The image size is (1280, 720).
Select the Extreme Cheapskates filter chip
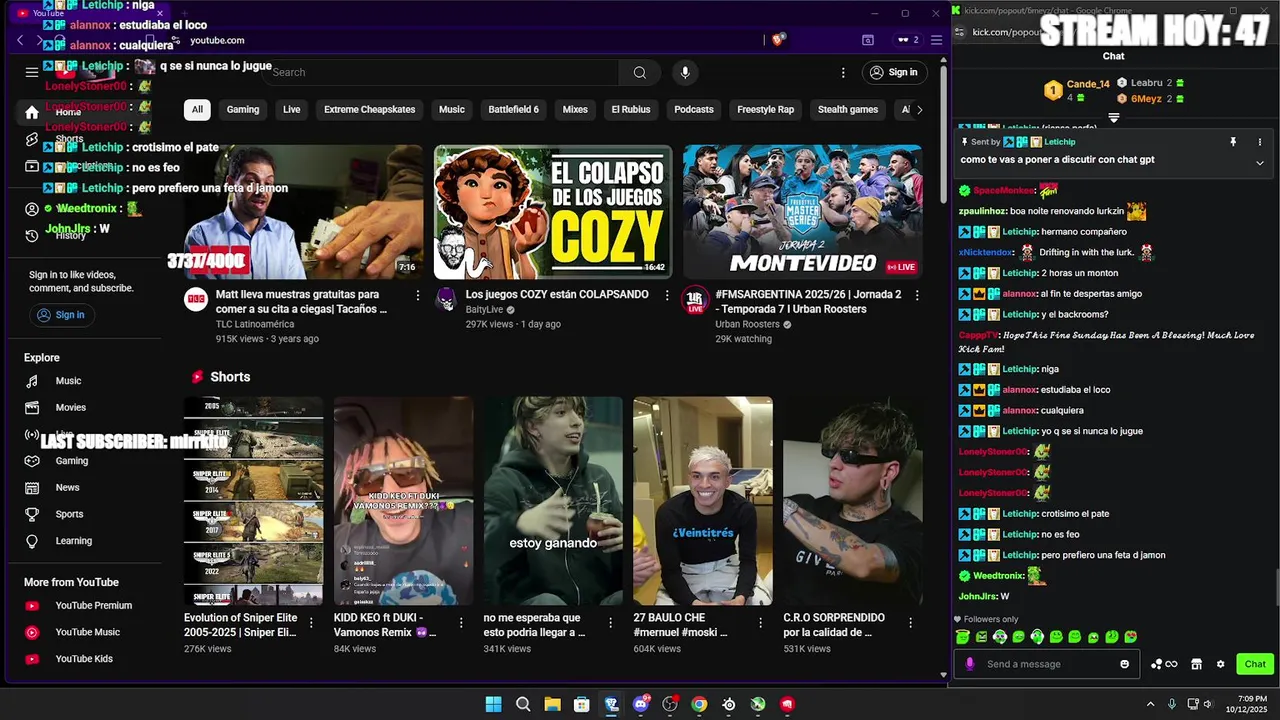click(x=369, y=109)
